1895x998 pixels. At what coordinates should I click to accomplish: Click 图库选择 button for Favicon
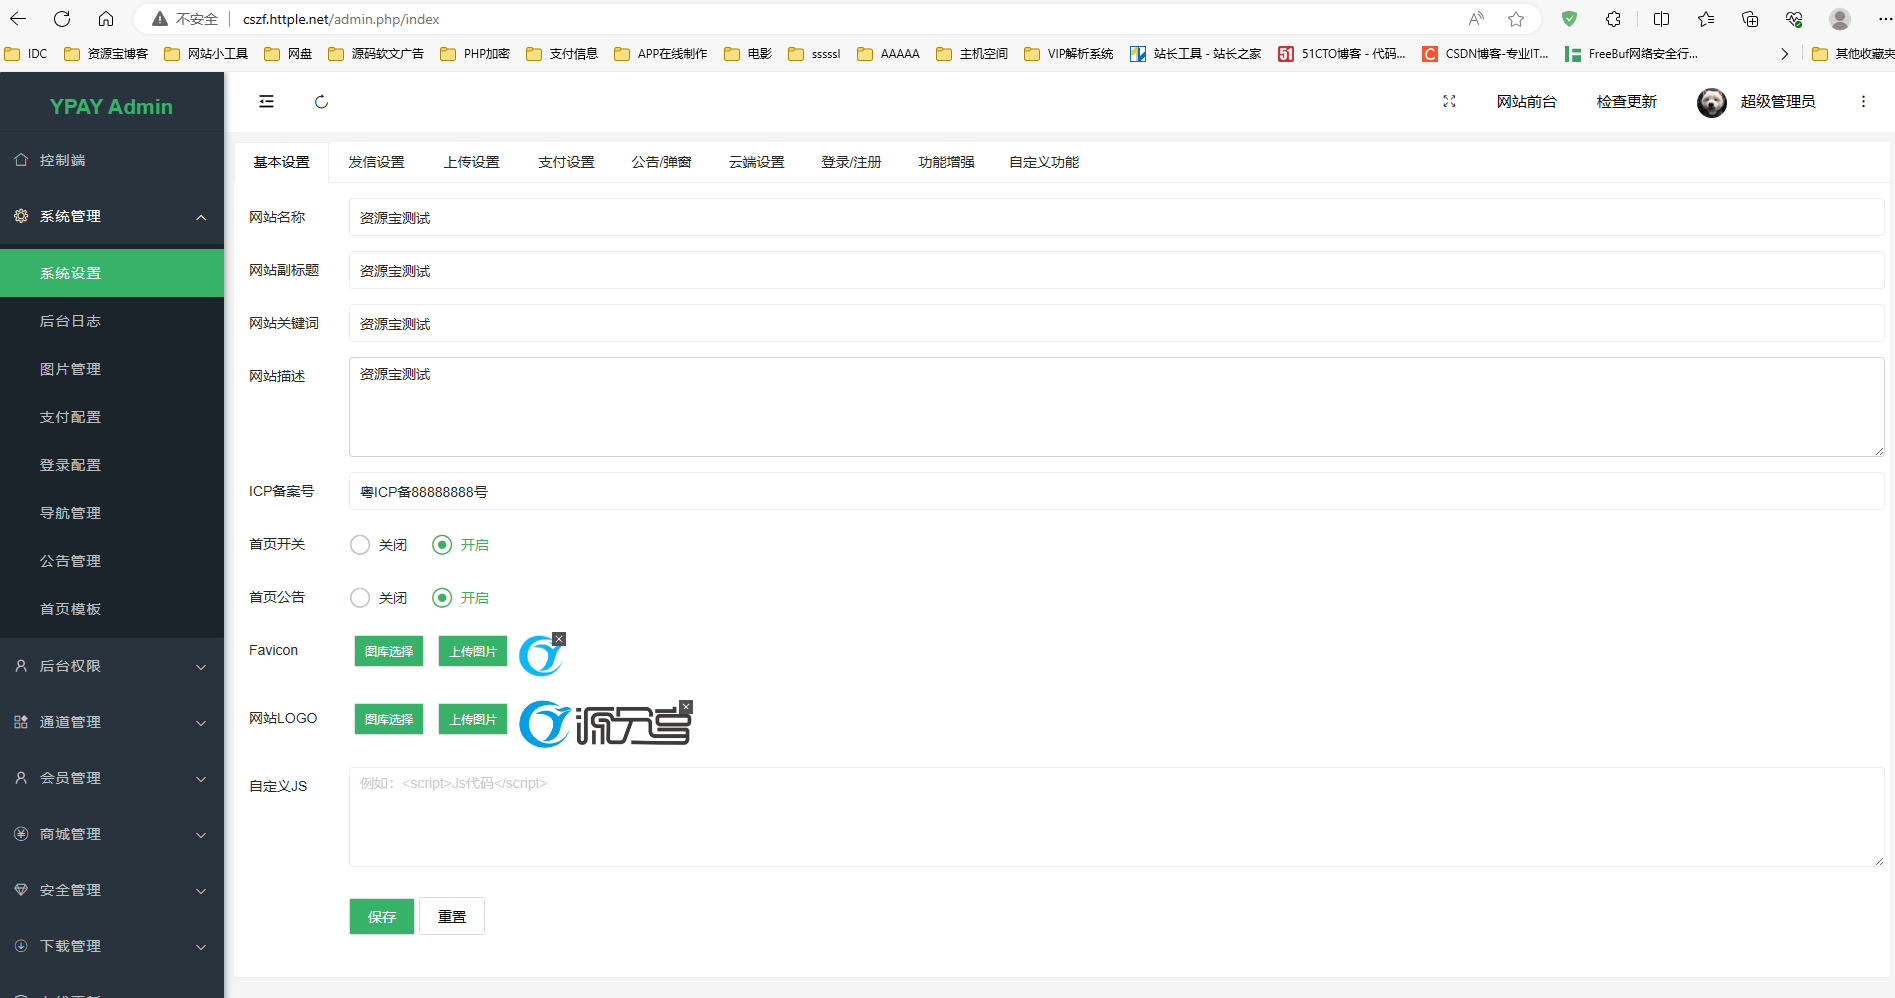(x=389, y=651)
